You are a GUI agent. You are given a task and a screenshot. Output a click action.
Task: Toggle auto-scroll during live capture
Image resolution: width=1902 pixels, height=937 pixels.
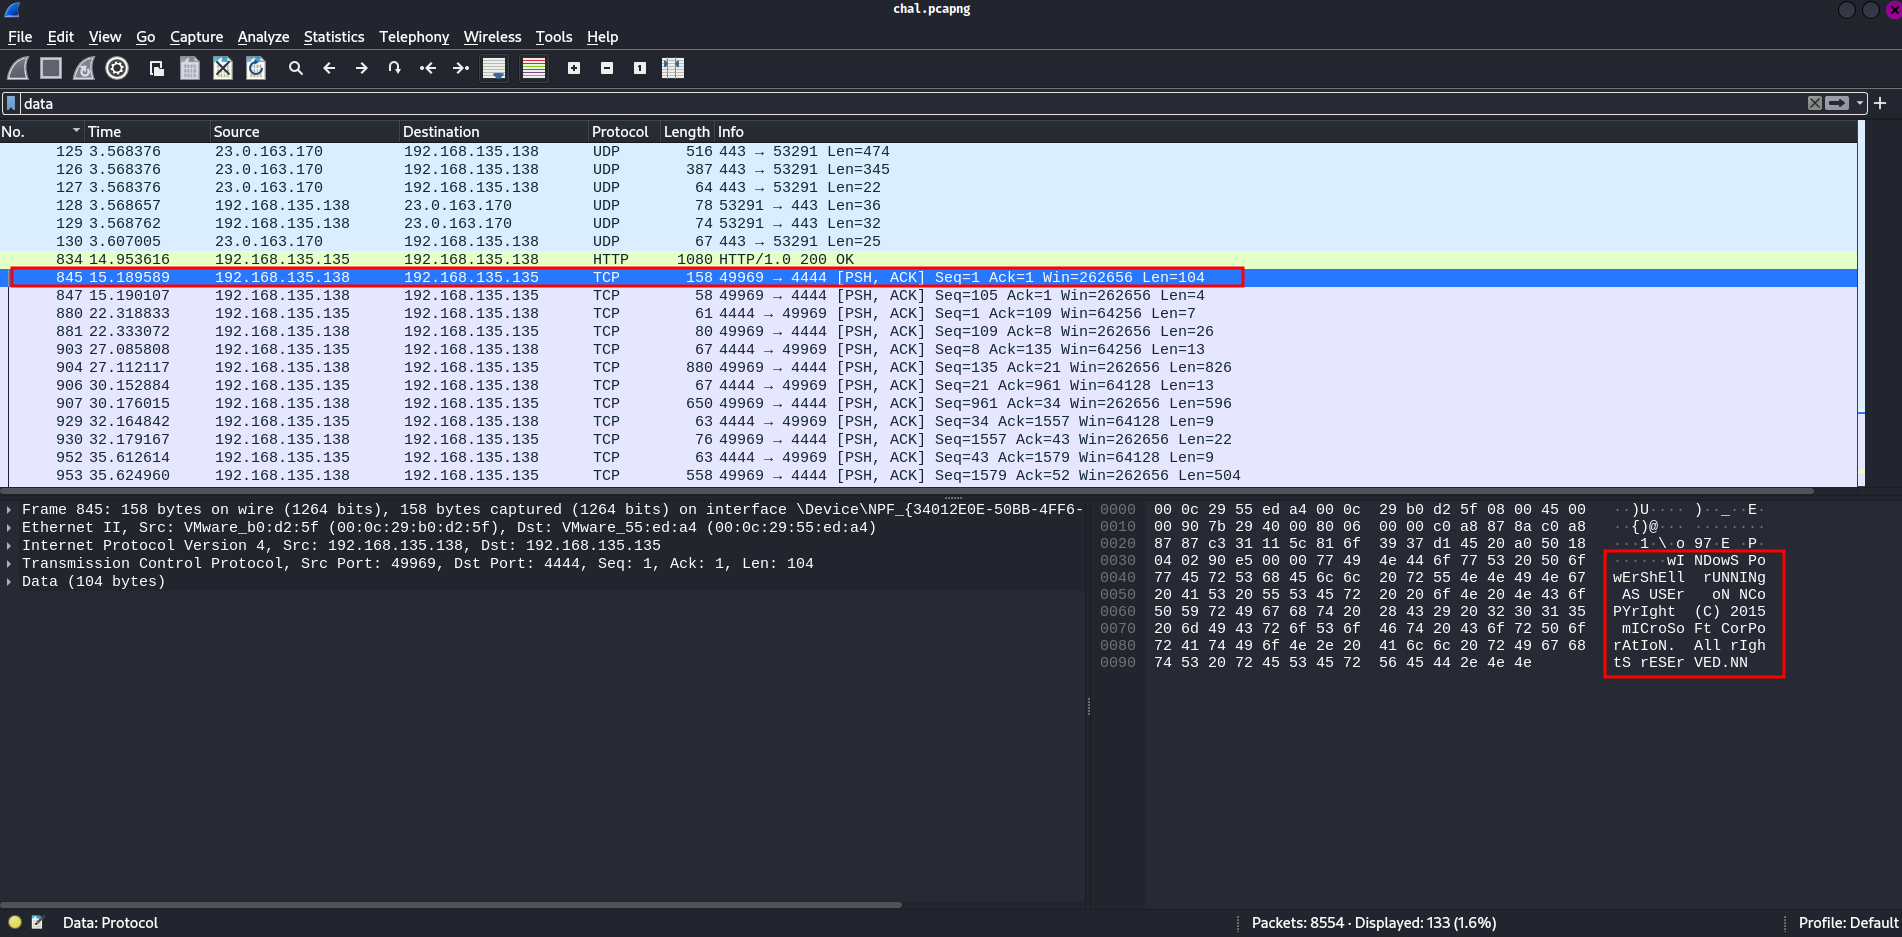click(494, 68)
